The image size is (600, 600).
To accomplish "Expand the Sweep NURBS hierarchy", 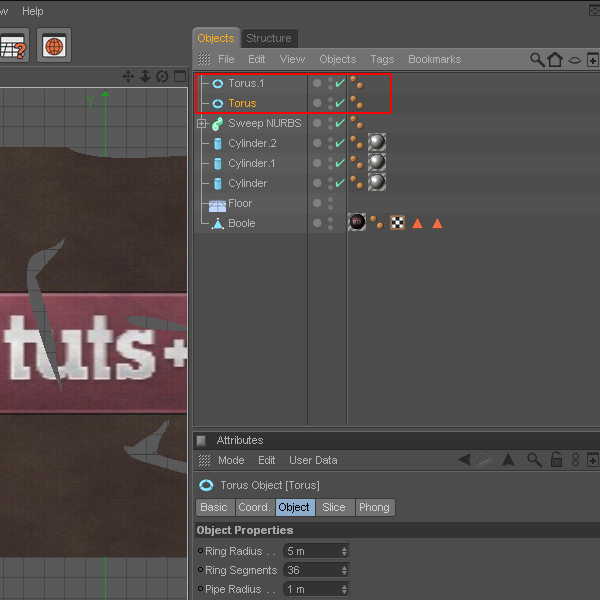I will (x=202, y=124).
